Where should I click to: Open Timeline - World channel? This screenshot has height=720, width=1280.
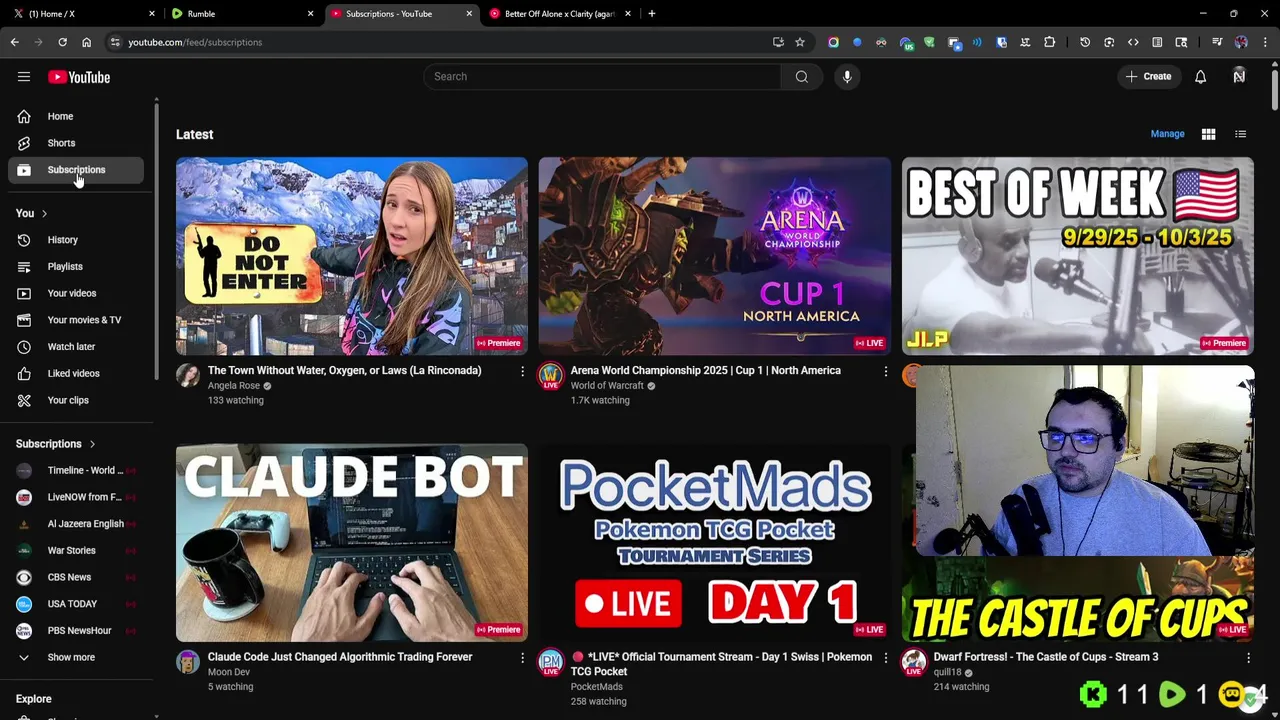pos(76,470)
